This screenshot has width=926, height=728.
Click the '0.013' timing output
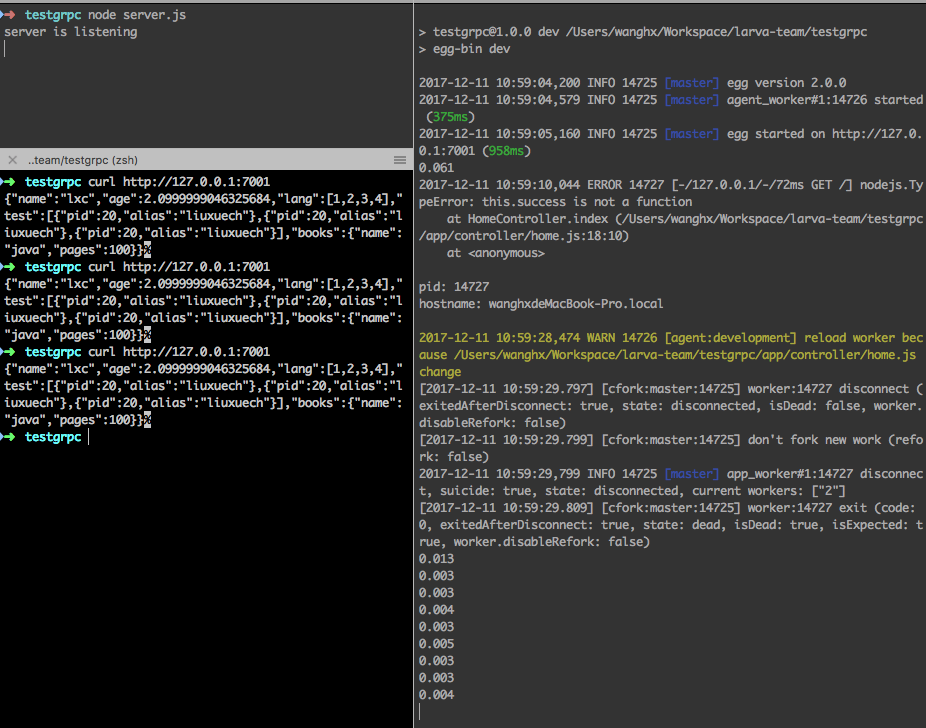(436, 559)
